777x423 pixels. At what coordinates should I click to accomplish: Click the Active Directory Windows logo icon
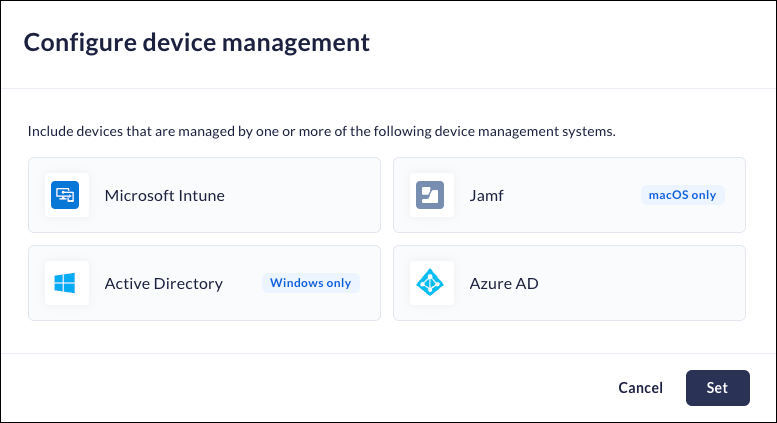coord(65,283)
